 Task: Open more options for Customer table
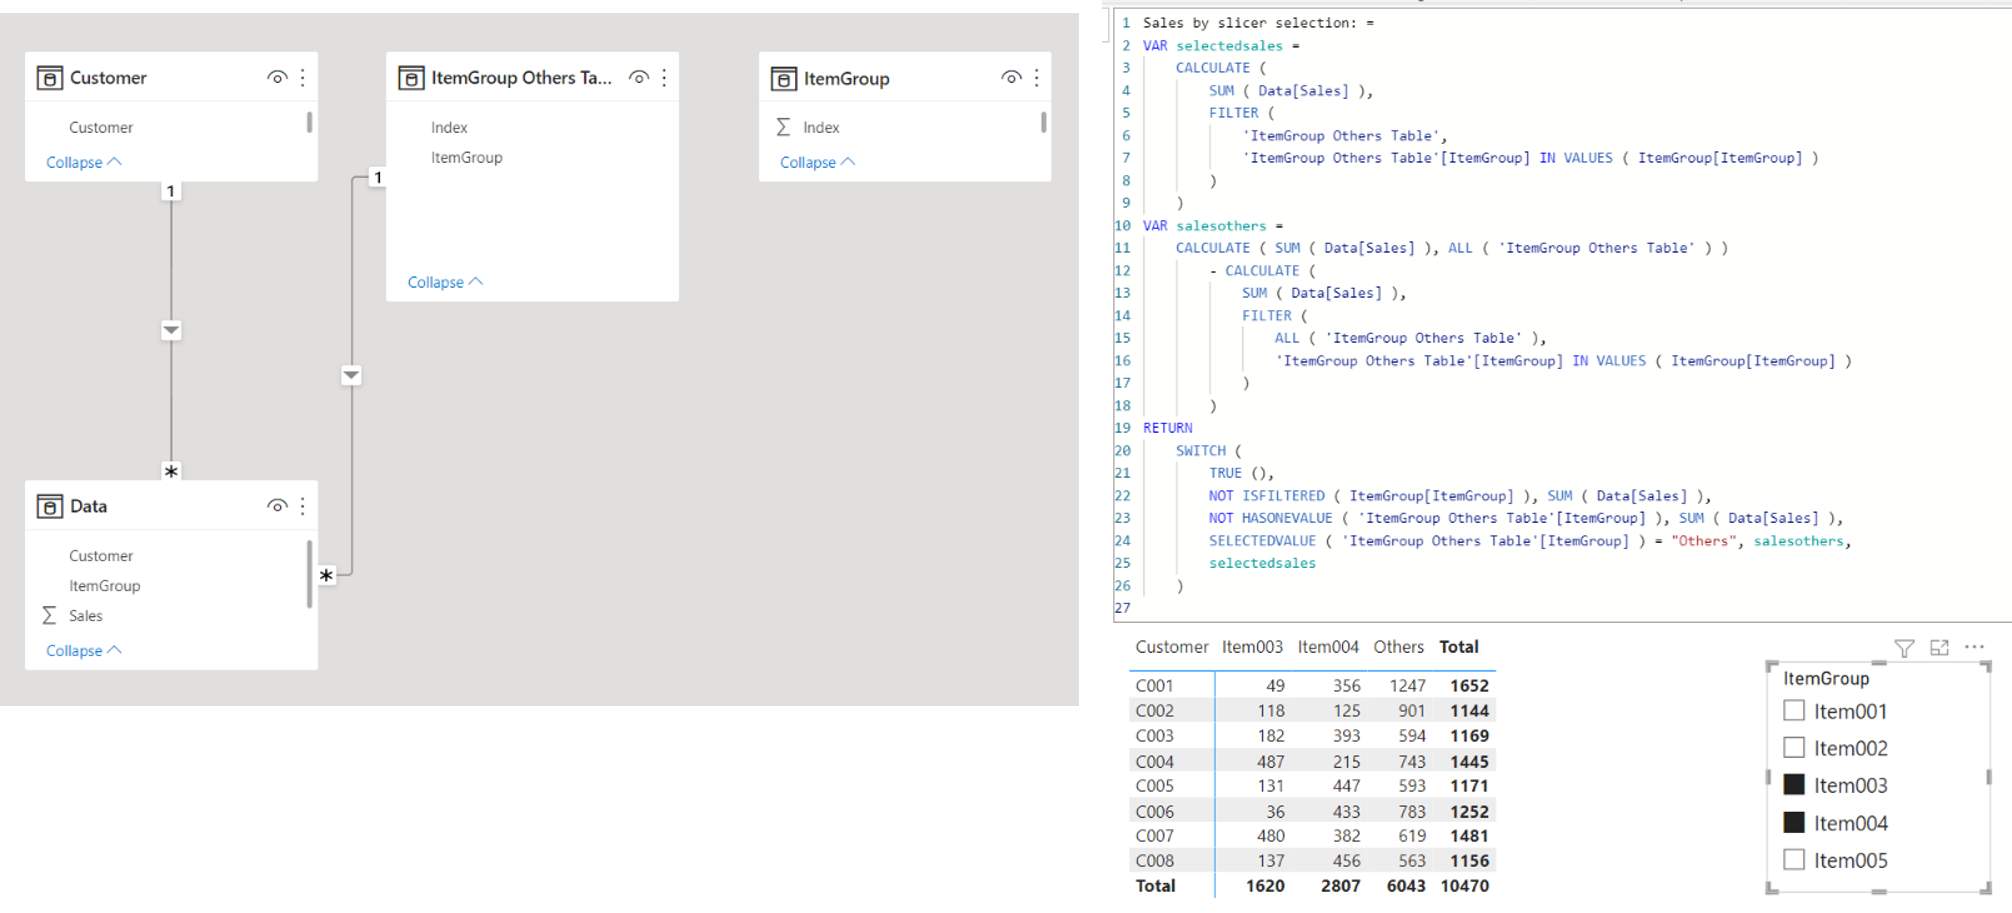click(x=303, y=78)
